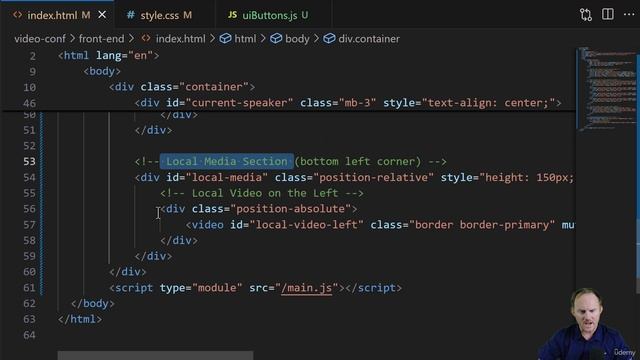Click line number 61 in the gutter
The height and width of the screenshot is (360, 640).
(x=29, y=288)
